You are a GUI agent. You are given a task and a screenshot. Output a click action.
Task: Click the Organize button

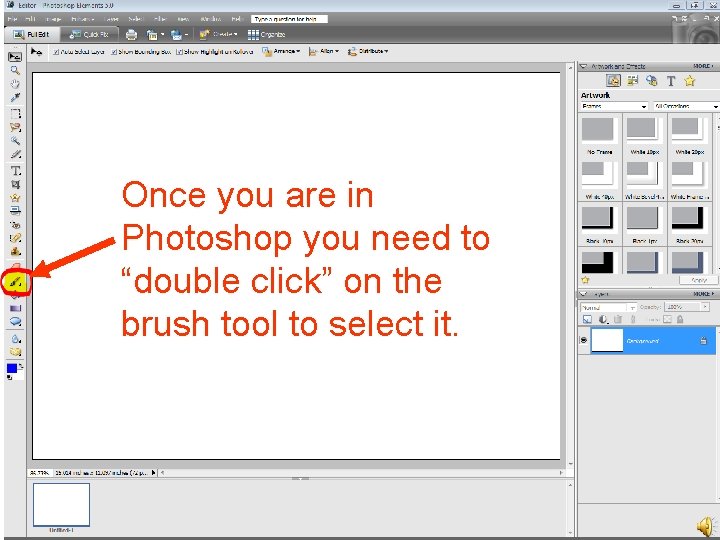(267, 34)
